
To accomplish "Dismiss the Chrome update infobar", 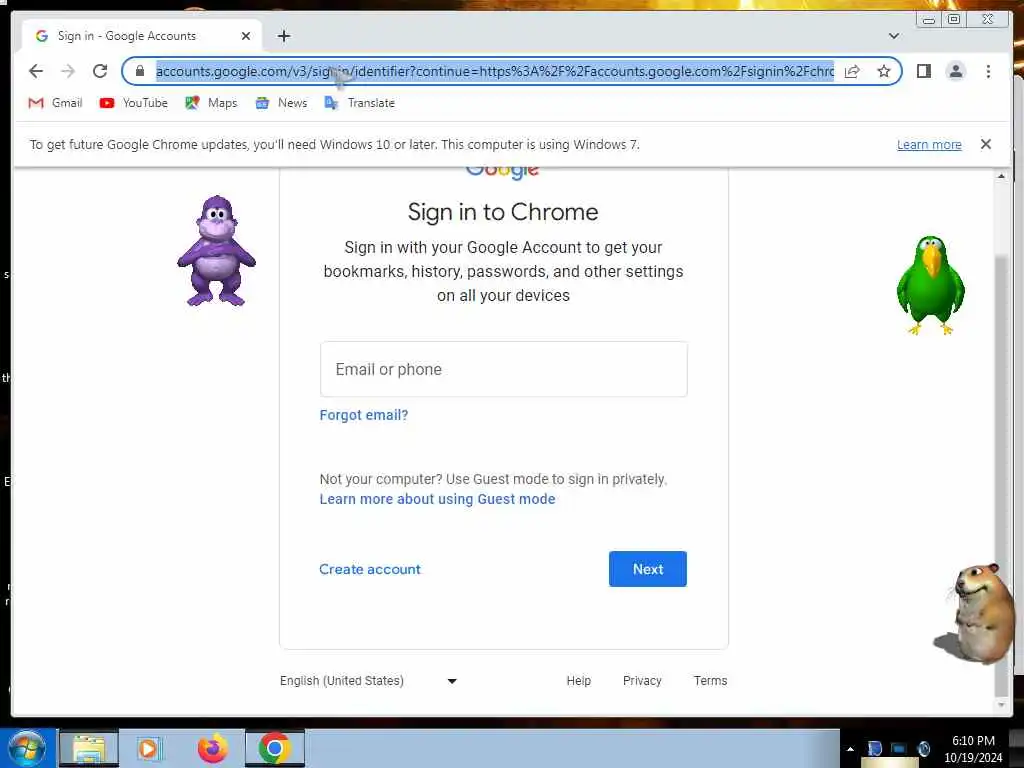I will pyautogui.click(x=985, y=144).
